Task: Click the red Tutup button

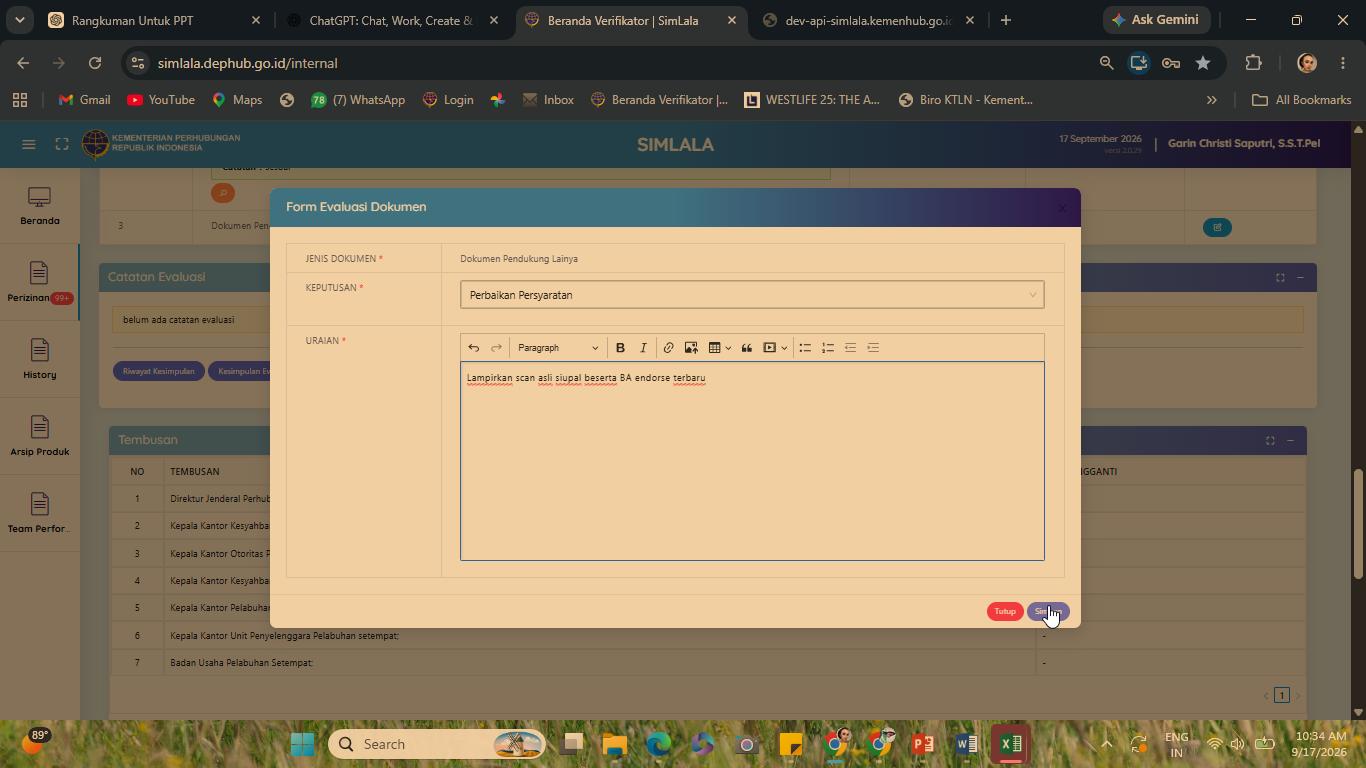Action: 1005,611
